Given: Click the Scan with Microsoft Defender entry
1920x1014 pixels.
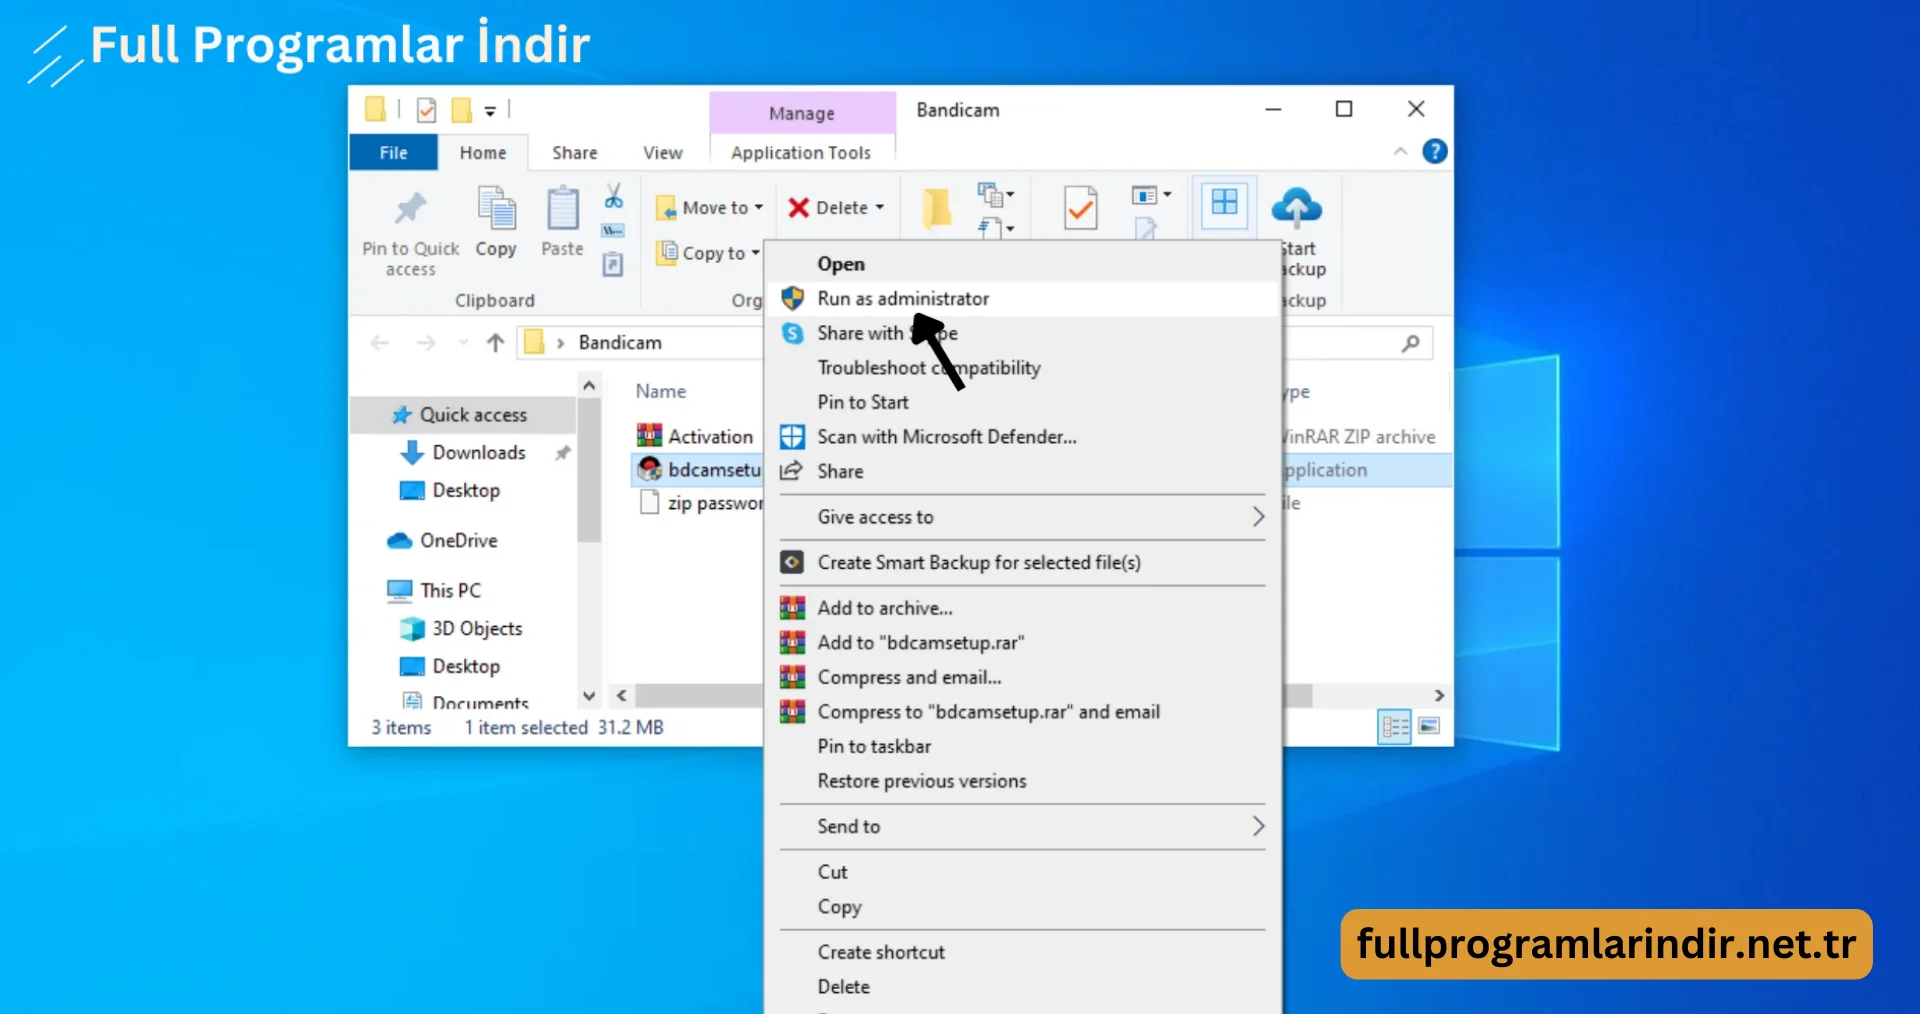Looking at the screenshot, I should [x=1022, y=437].
